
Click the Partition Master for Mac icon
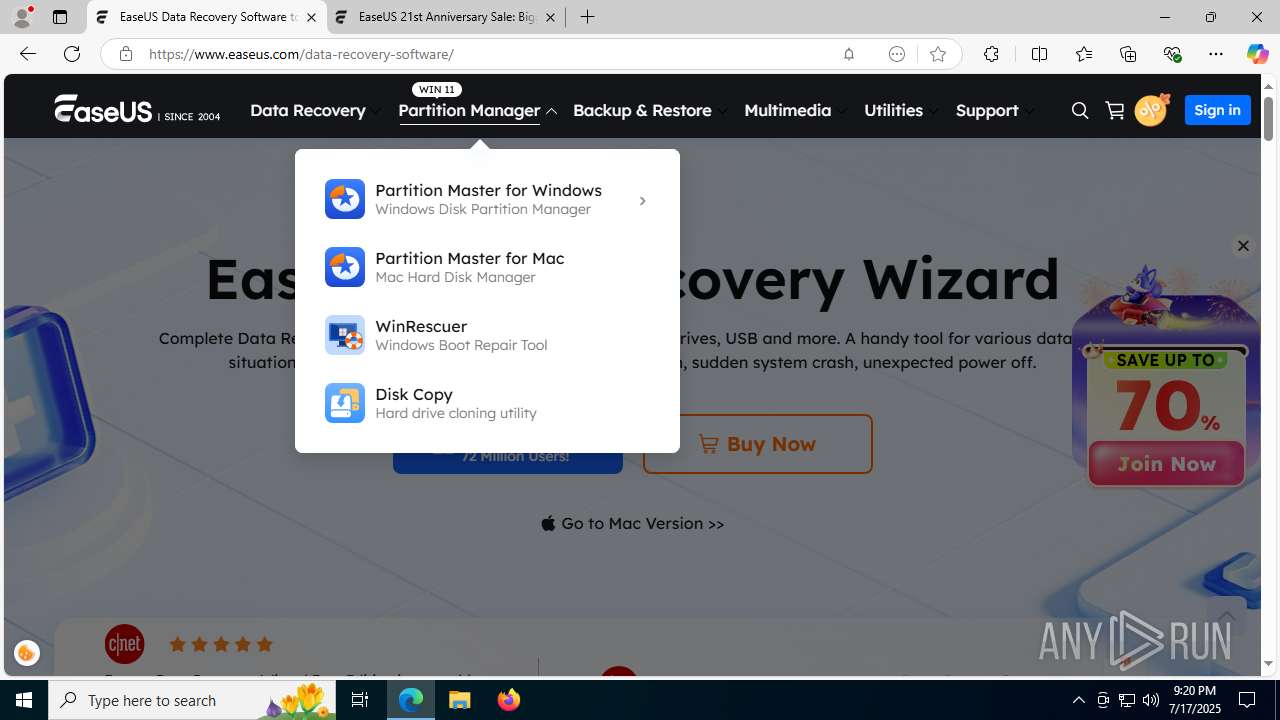345,267
